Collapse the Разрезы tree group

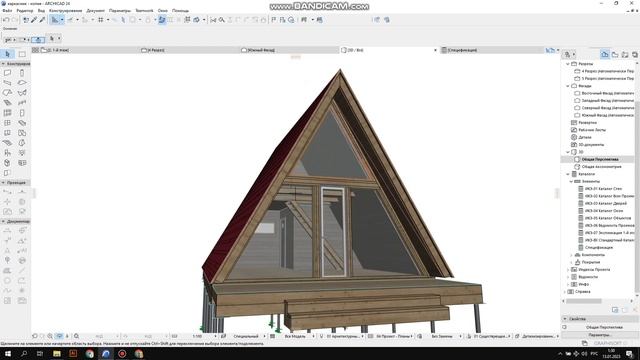coord(567,64)
